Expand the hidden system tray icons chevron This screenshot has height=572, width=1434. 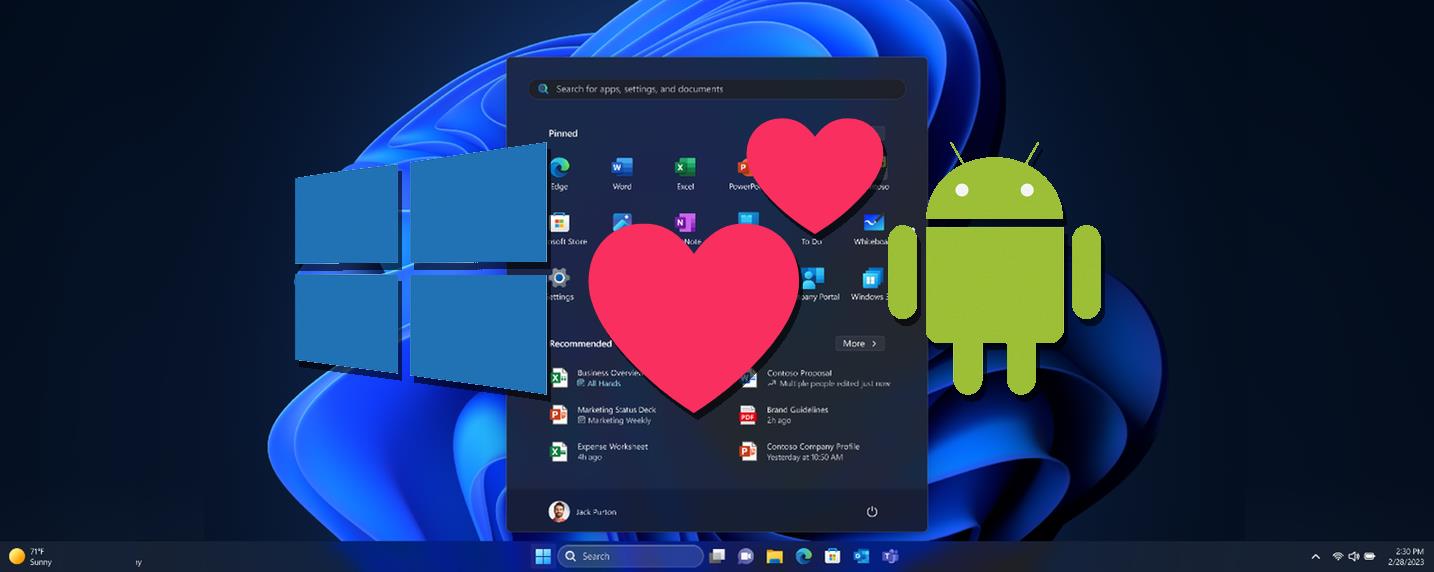(x=1315, y=556)
